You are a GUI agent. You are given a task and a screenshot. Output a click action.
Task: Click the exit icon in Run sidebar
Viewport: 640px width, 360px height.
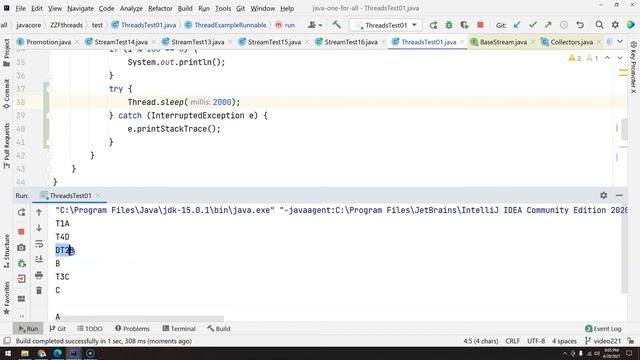point(22,279)
